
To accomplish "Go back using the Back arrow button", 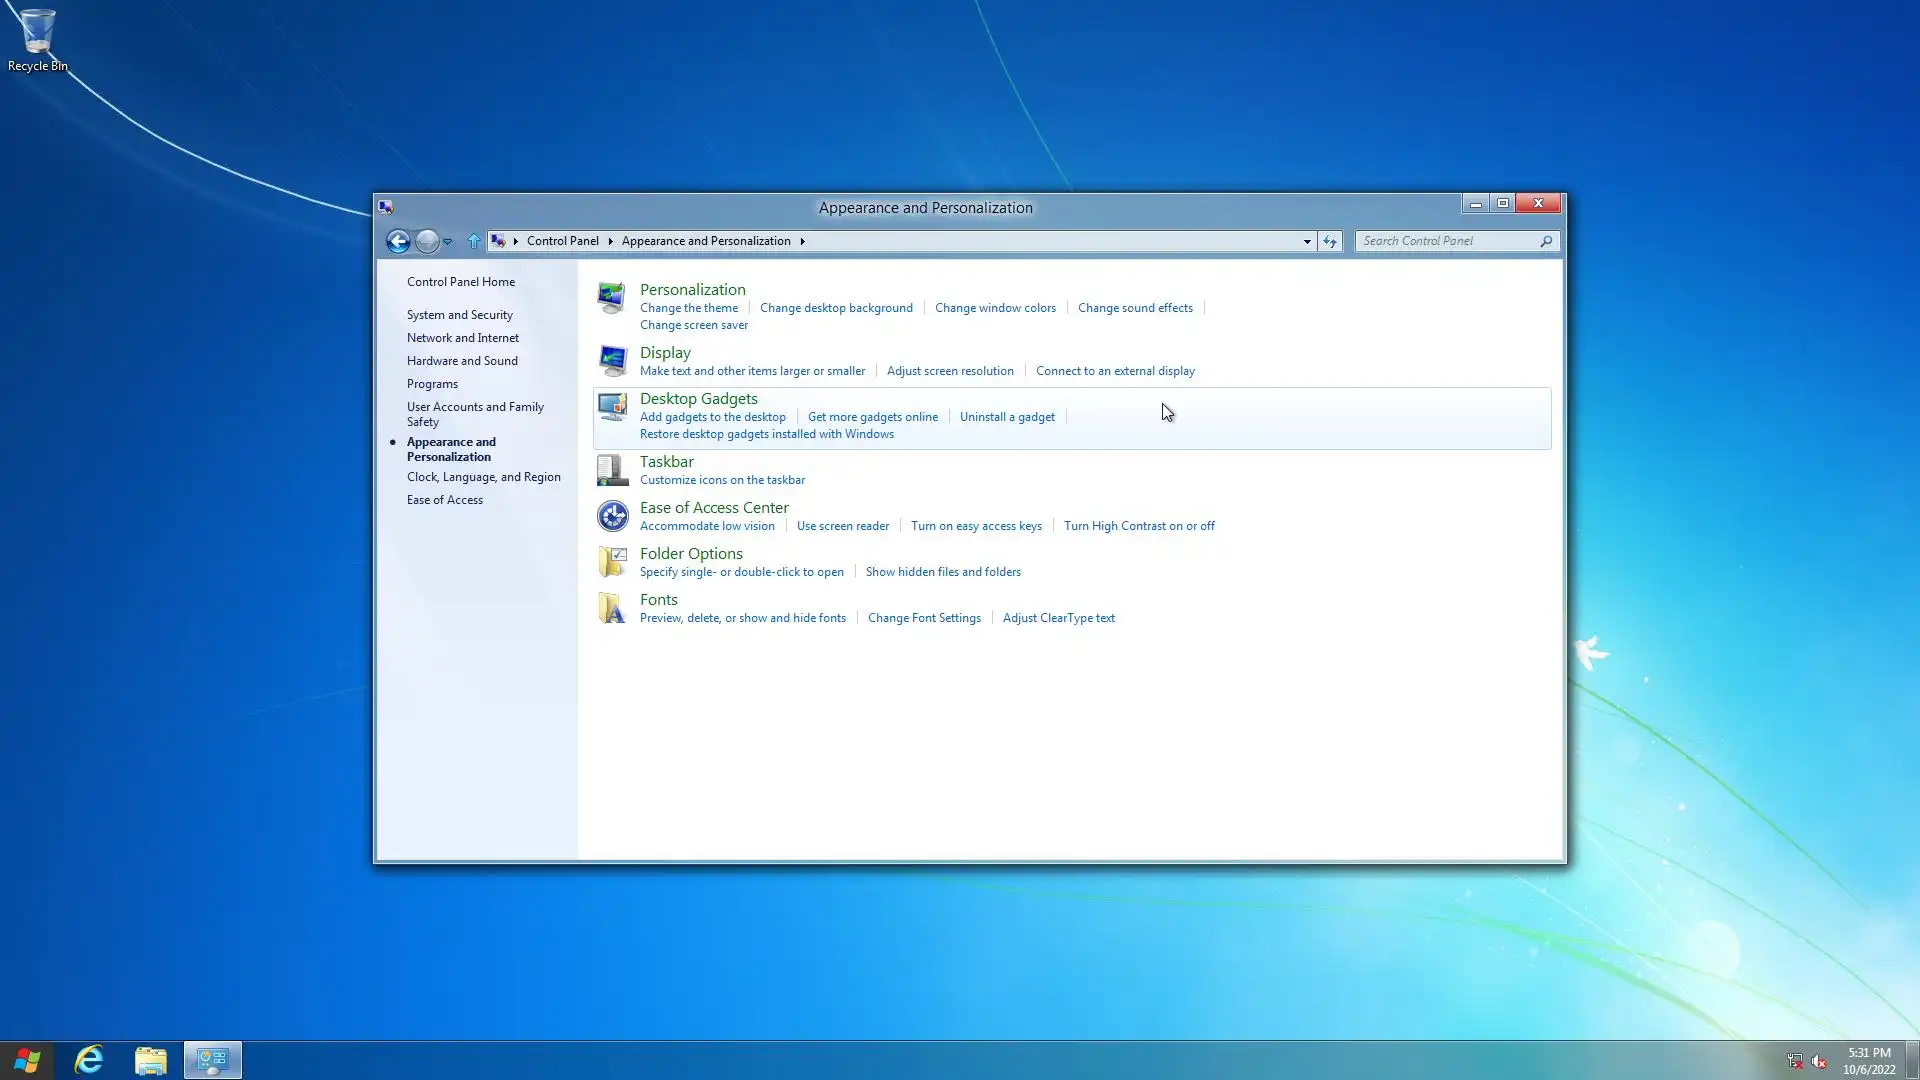I will pos(398,241).
